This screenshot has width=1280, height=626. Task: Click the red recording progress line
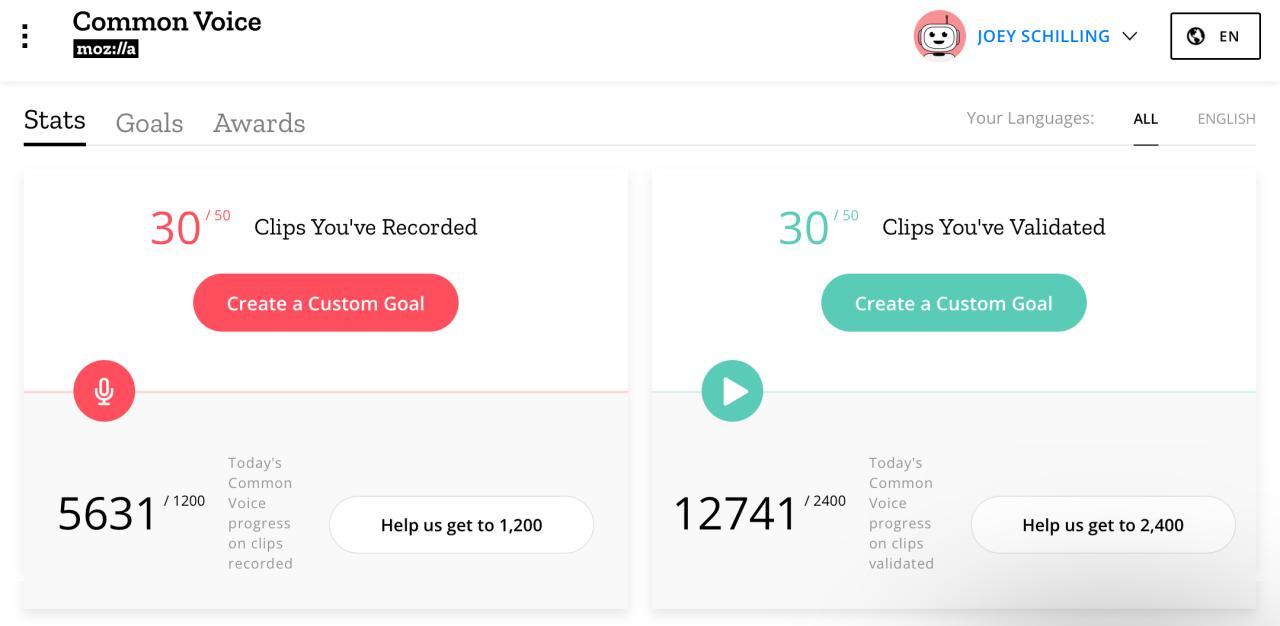click(x=381, y=391)
